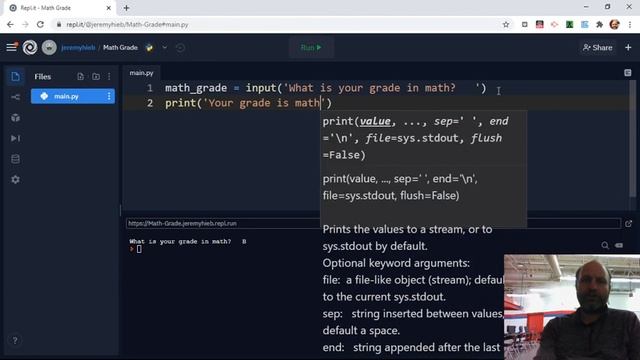640x360 pixels.
Task: Click the browser address bar URL
Action: coord(127,24)
